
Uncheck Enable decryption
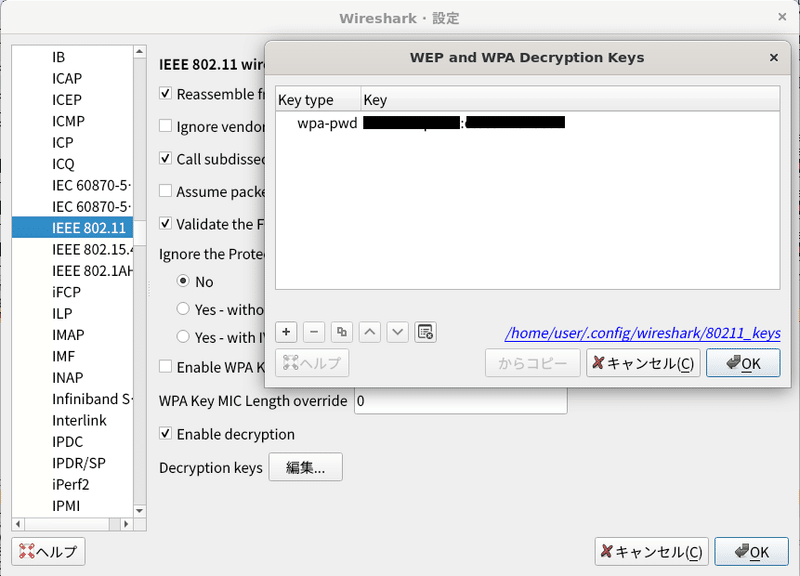point(165,434)
